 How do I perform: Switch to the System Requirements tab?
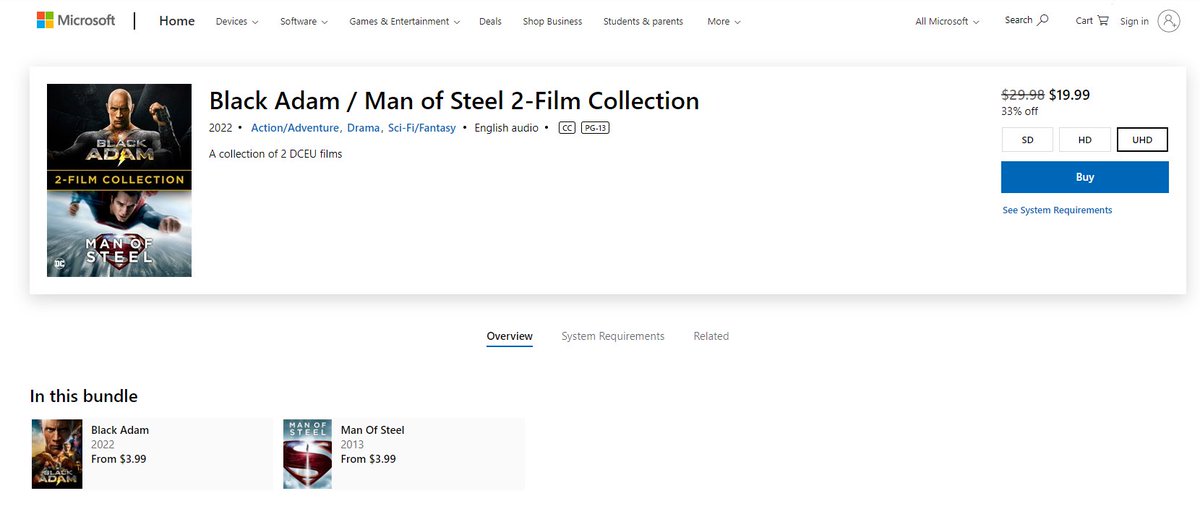click(x=613, y=336)
